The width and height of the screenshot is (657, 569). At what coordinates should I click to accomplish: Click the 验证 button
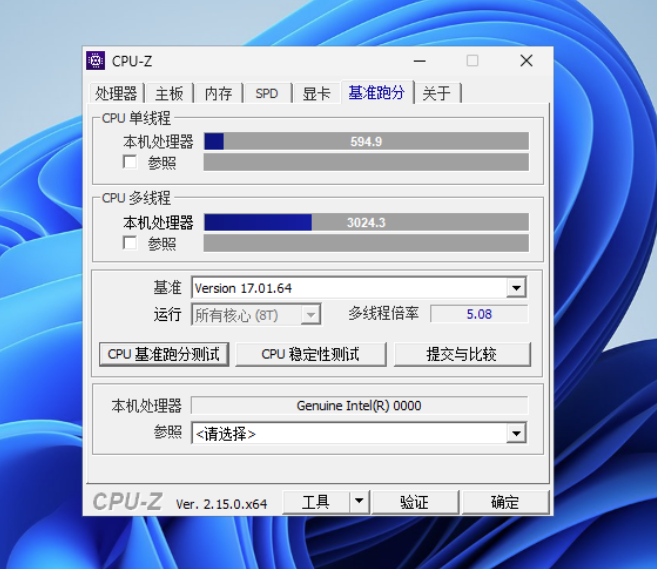[x=415, y=502]
